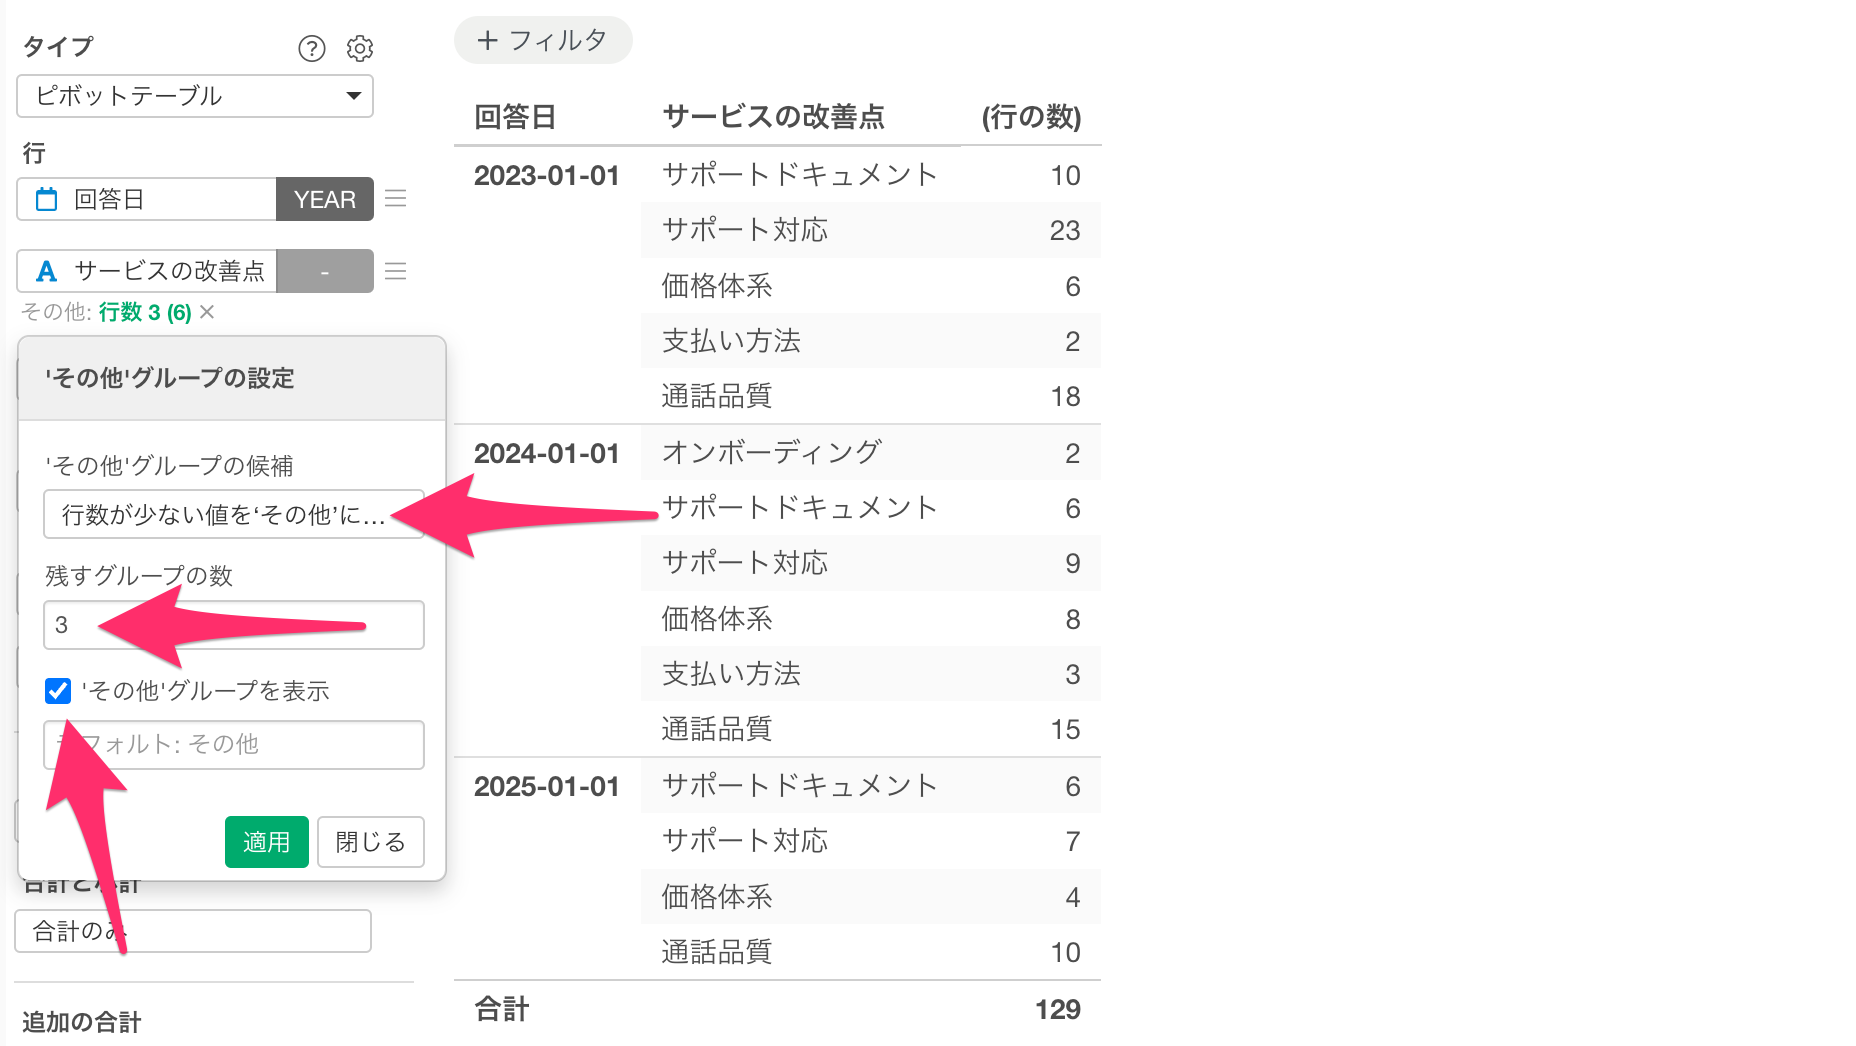Click the 残すグループの数 input field
This screenshot has height=1046, width=1856.
233,625
